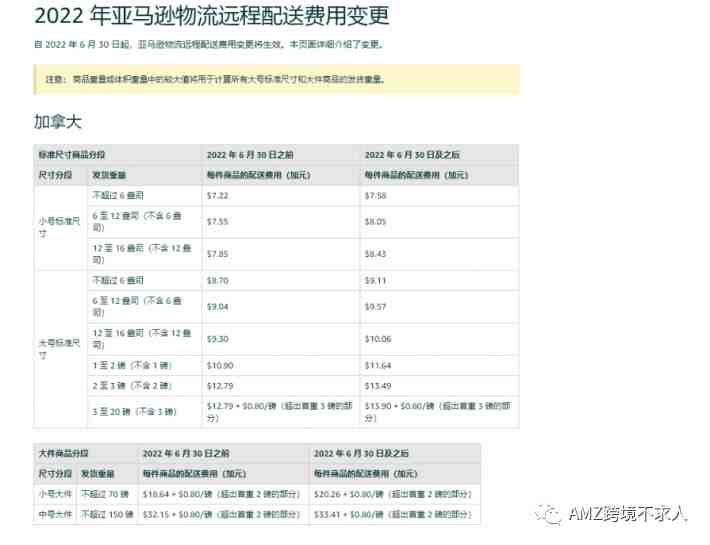This screenshot has height=545, width=710.
Task: Select the $8.05 fee value
Action: tap(375, 222)
